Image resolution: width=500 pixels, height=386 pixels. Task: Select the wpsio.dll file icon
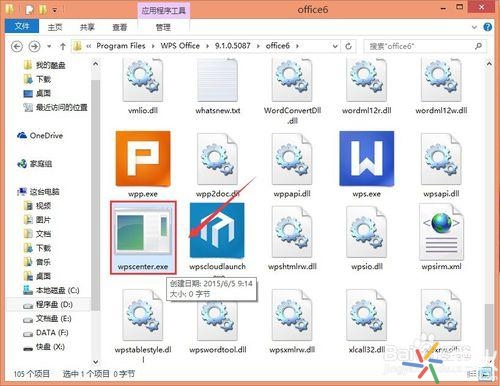367,232
